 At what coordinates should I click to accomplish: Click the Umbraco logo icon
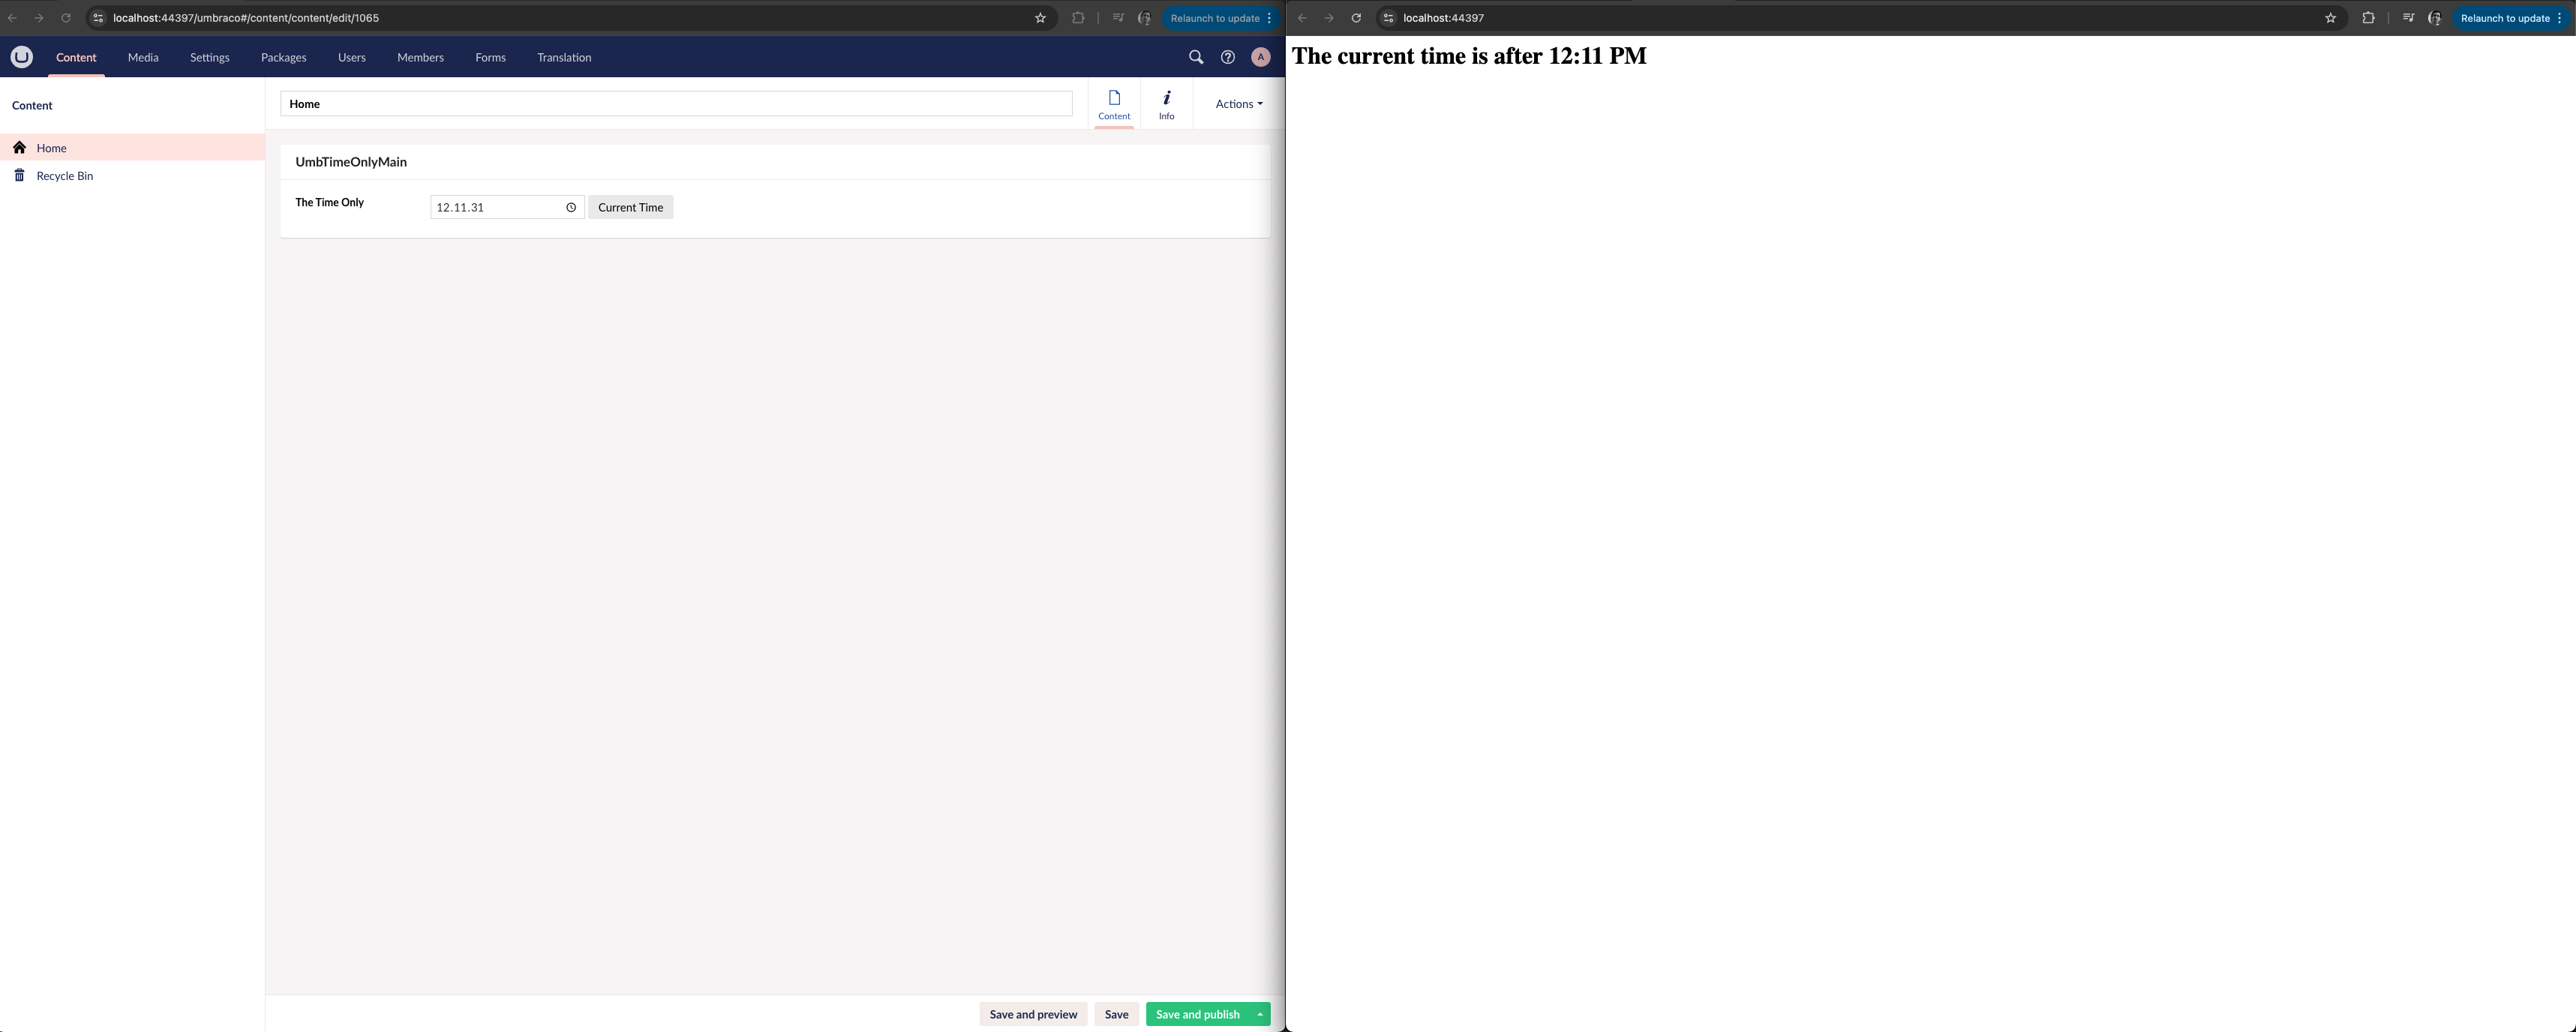[21, 57]
